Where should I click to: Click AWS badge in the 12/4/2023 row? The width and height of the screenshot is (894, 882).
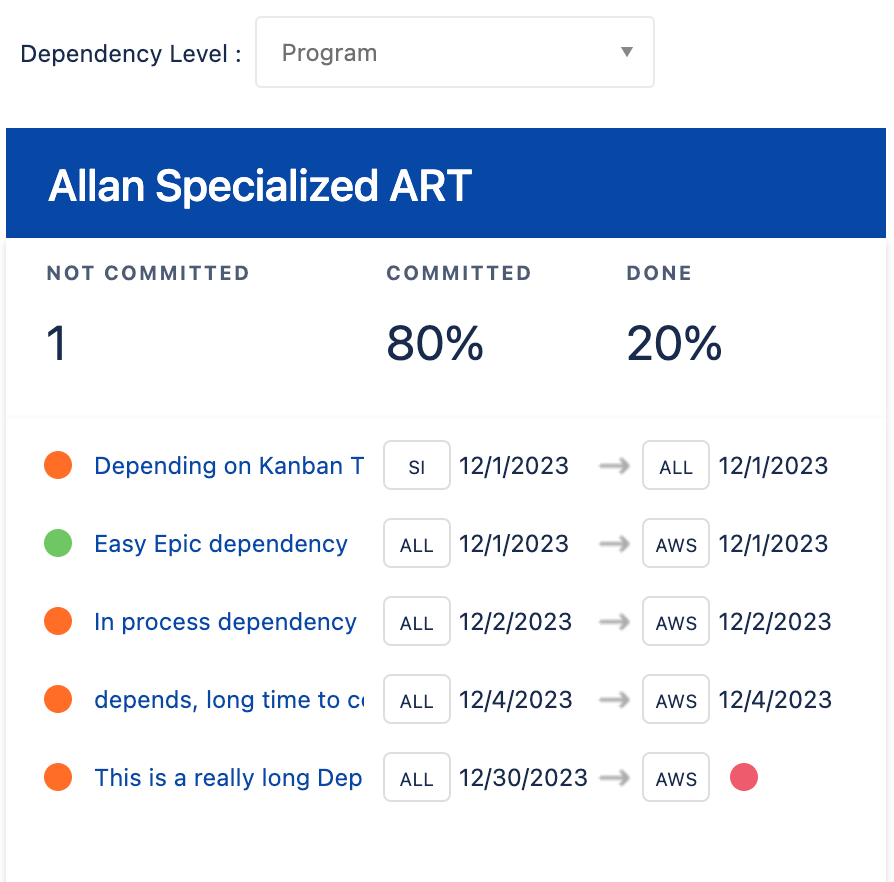(676, 700)
